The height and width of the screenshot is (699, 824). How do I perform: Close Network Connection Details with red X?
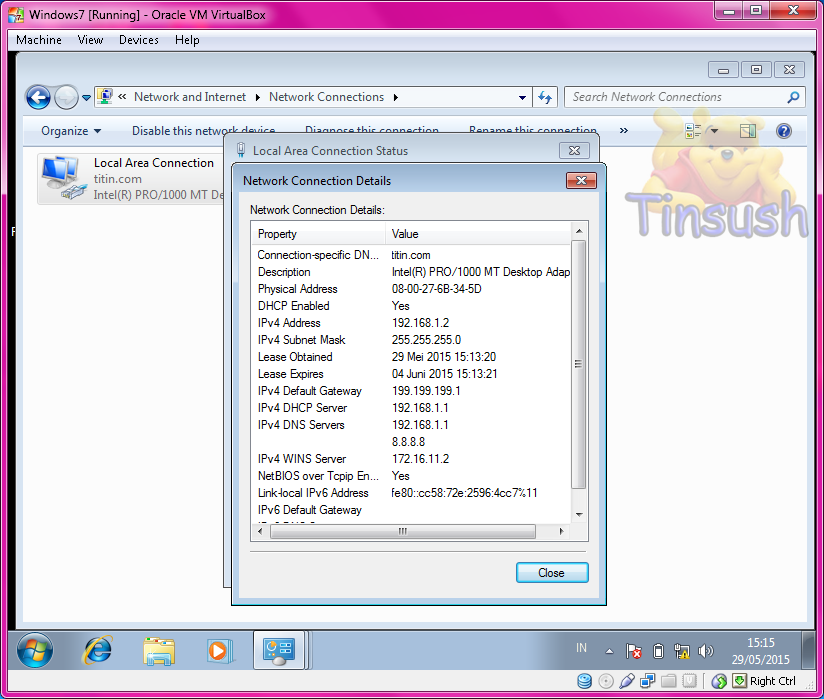[581, 181]
